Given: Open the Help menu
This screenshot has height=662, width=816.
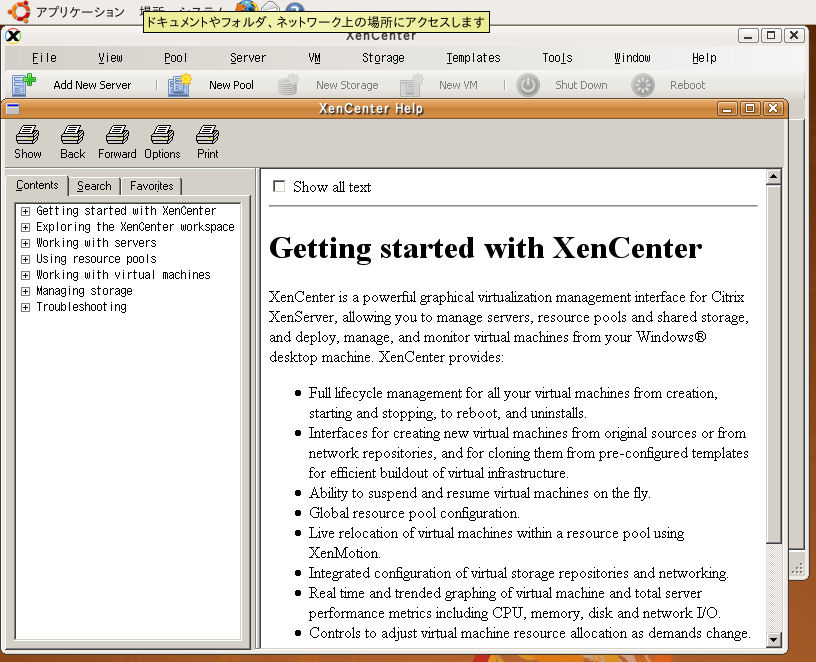Looking at the screenshot, I should click(704, 58).
